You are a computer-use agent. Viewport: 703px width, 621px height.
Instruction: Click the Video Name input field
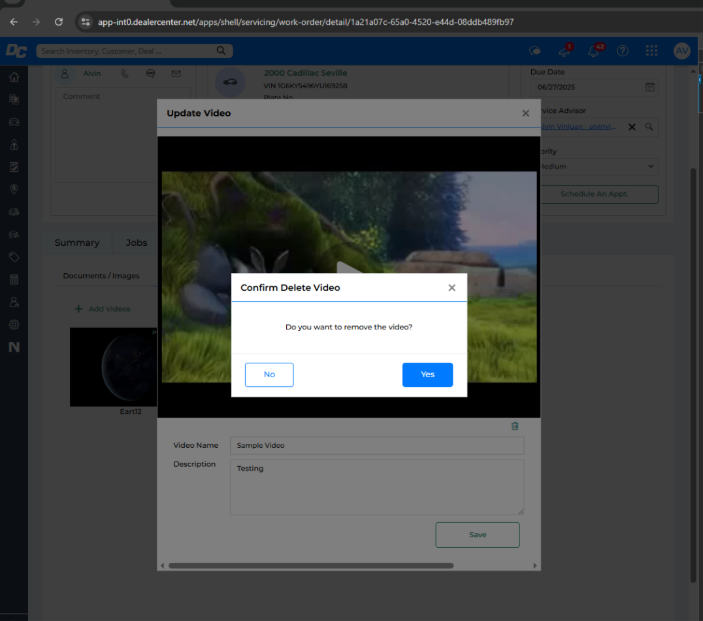pos(377,445)
